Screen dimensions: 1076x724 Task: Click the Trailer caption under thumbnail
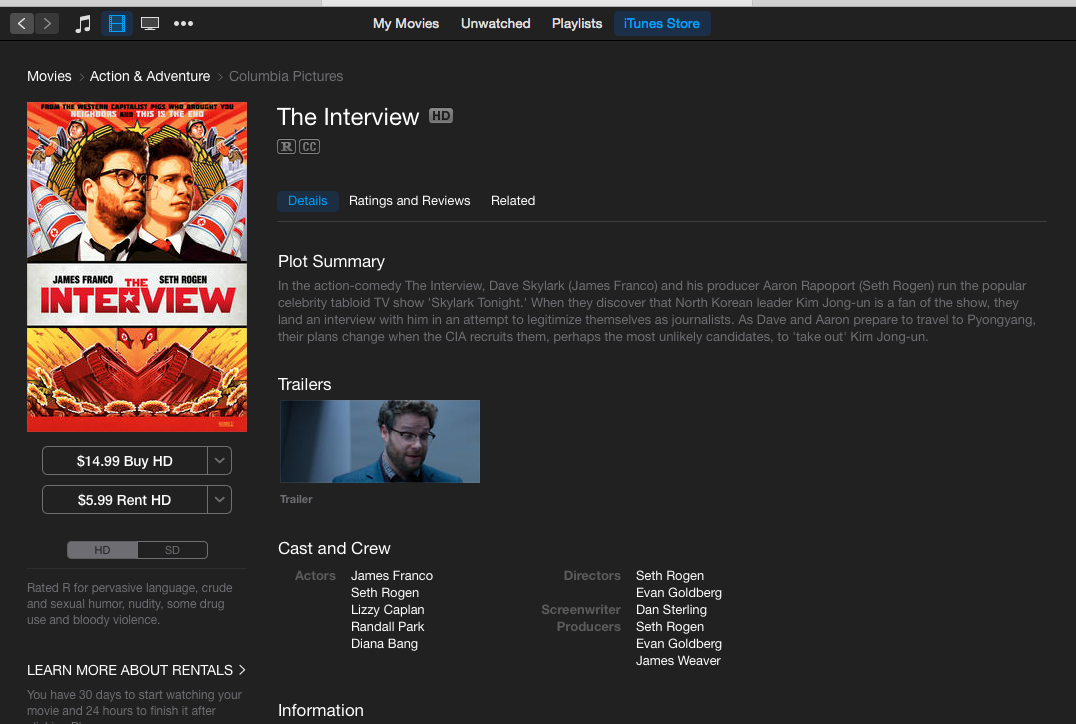[x=296, y=500]
